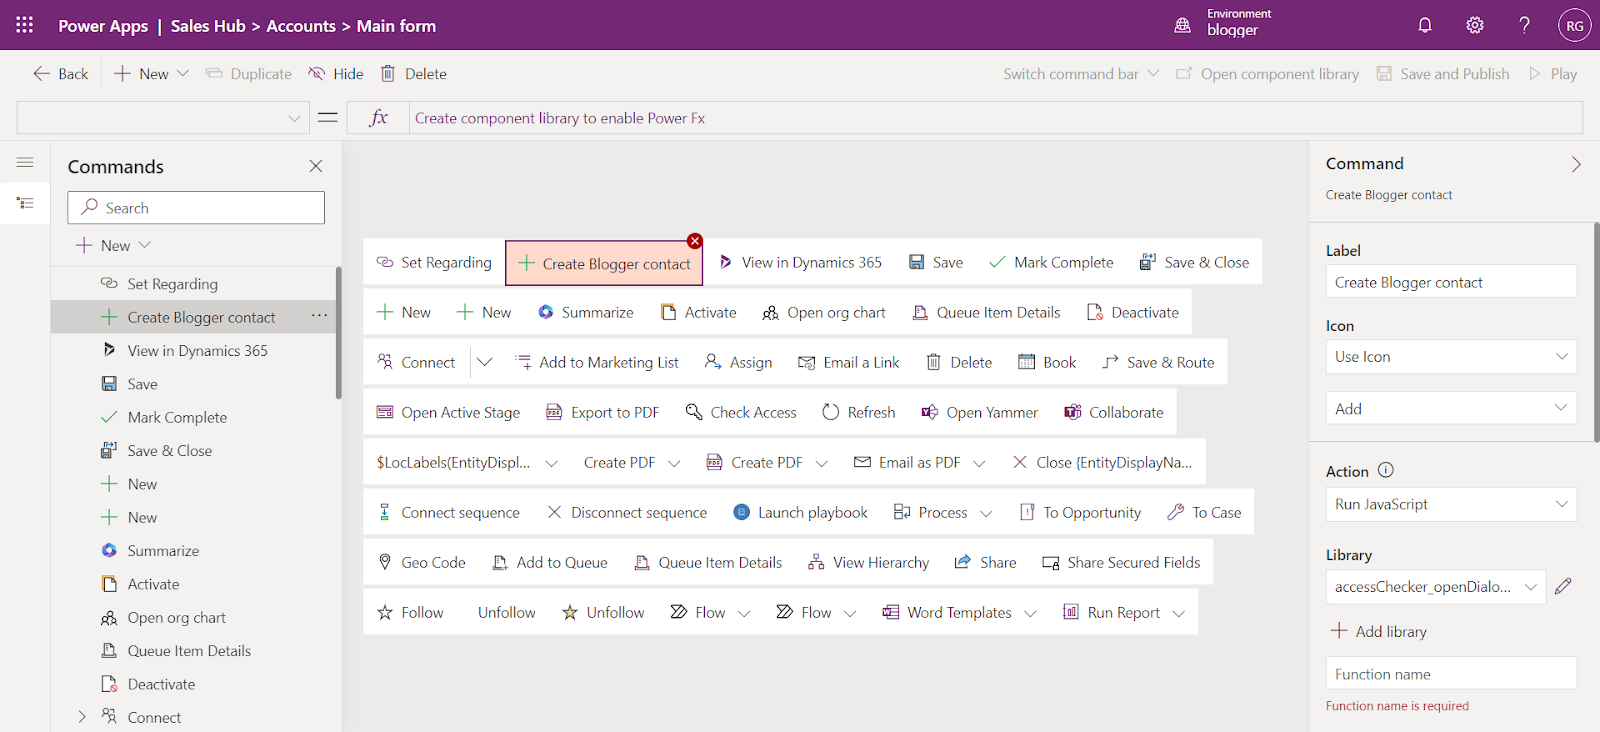Open the New dropdown in Commands panel
The height and width of the screenshot is (732, 1600).
113,246
